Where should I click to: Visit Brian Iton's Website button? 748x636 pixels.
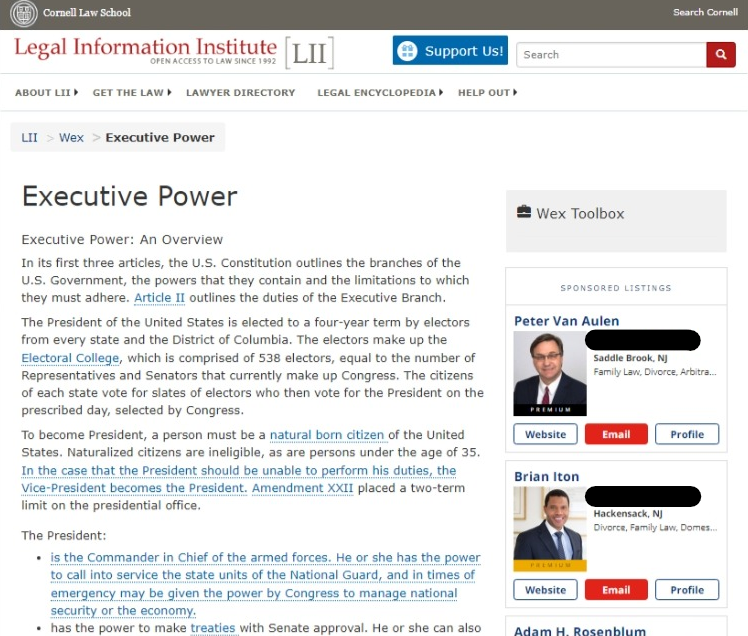tap(545, 590)
